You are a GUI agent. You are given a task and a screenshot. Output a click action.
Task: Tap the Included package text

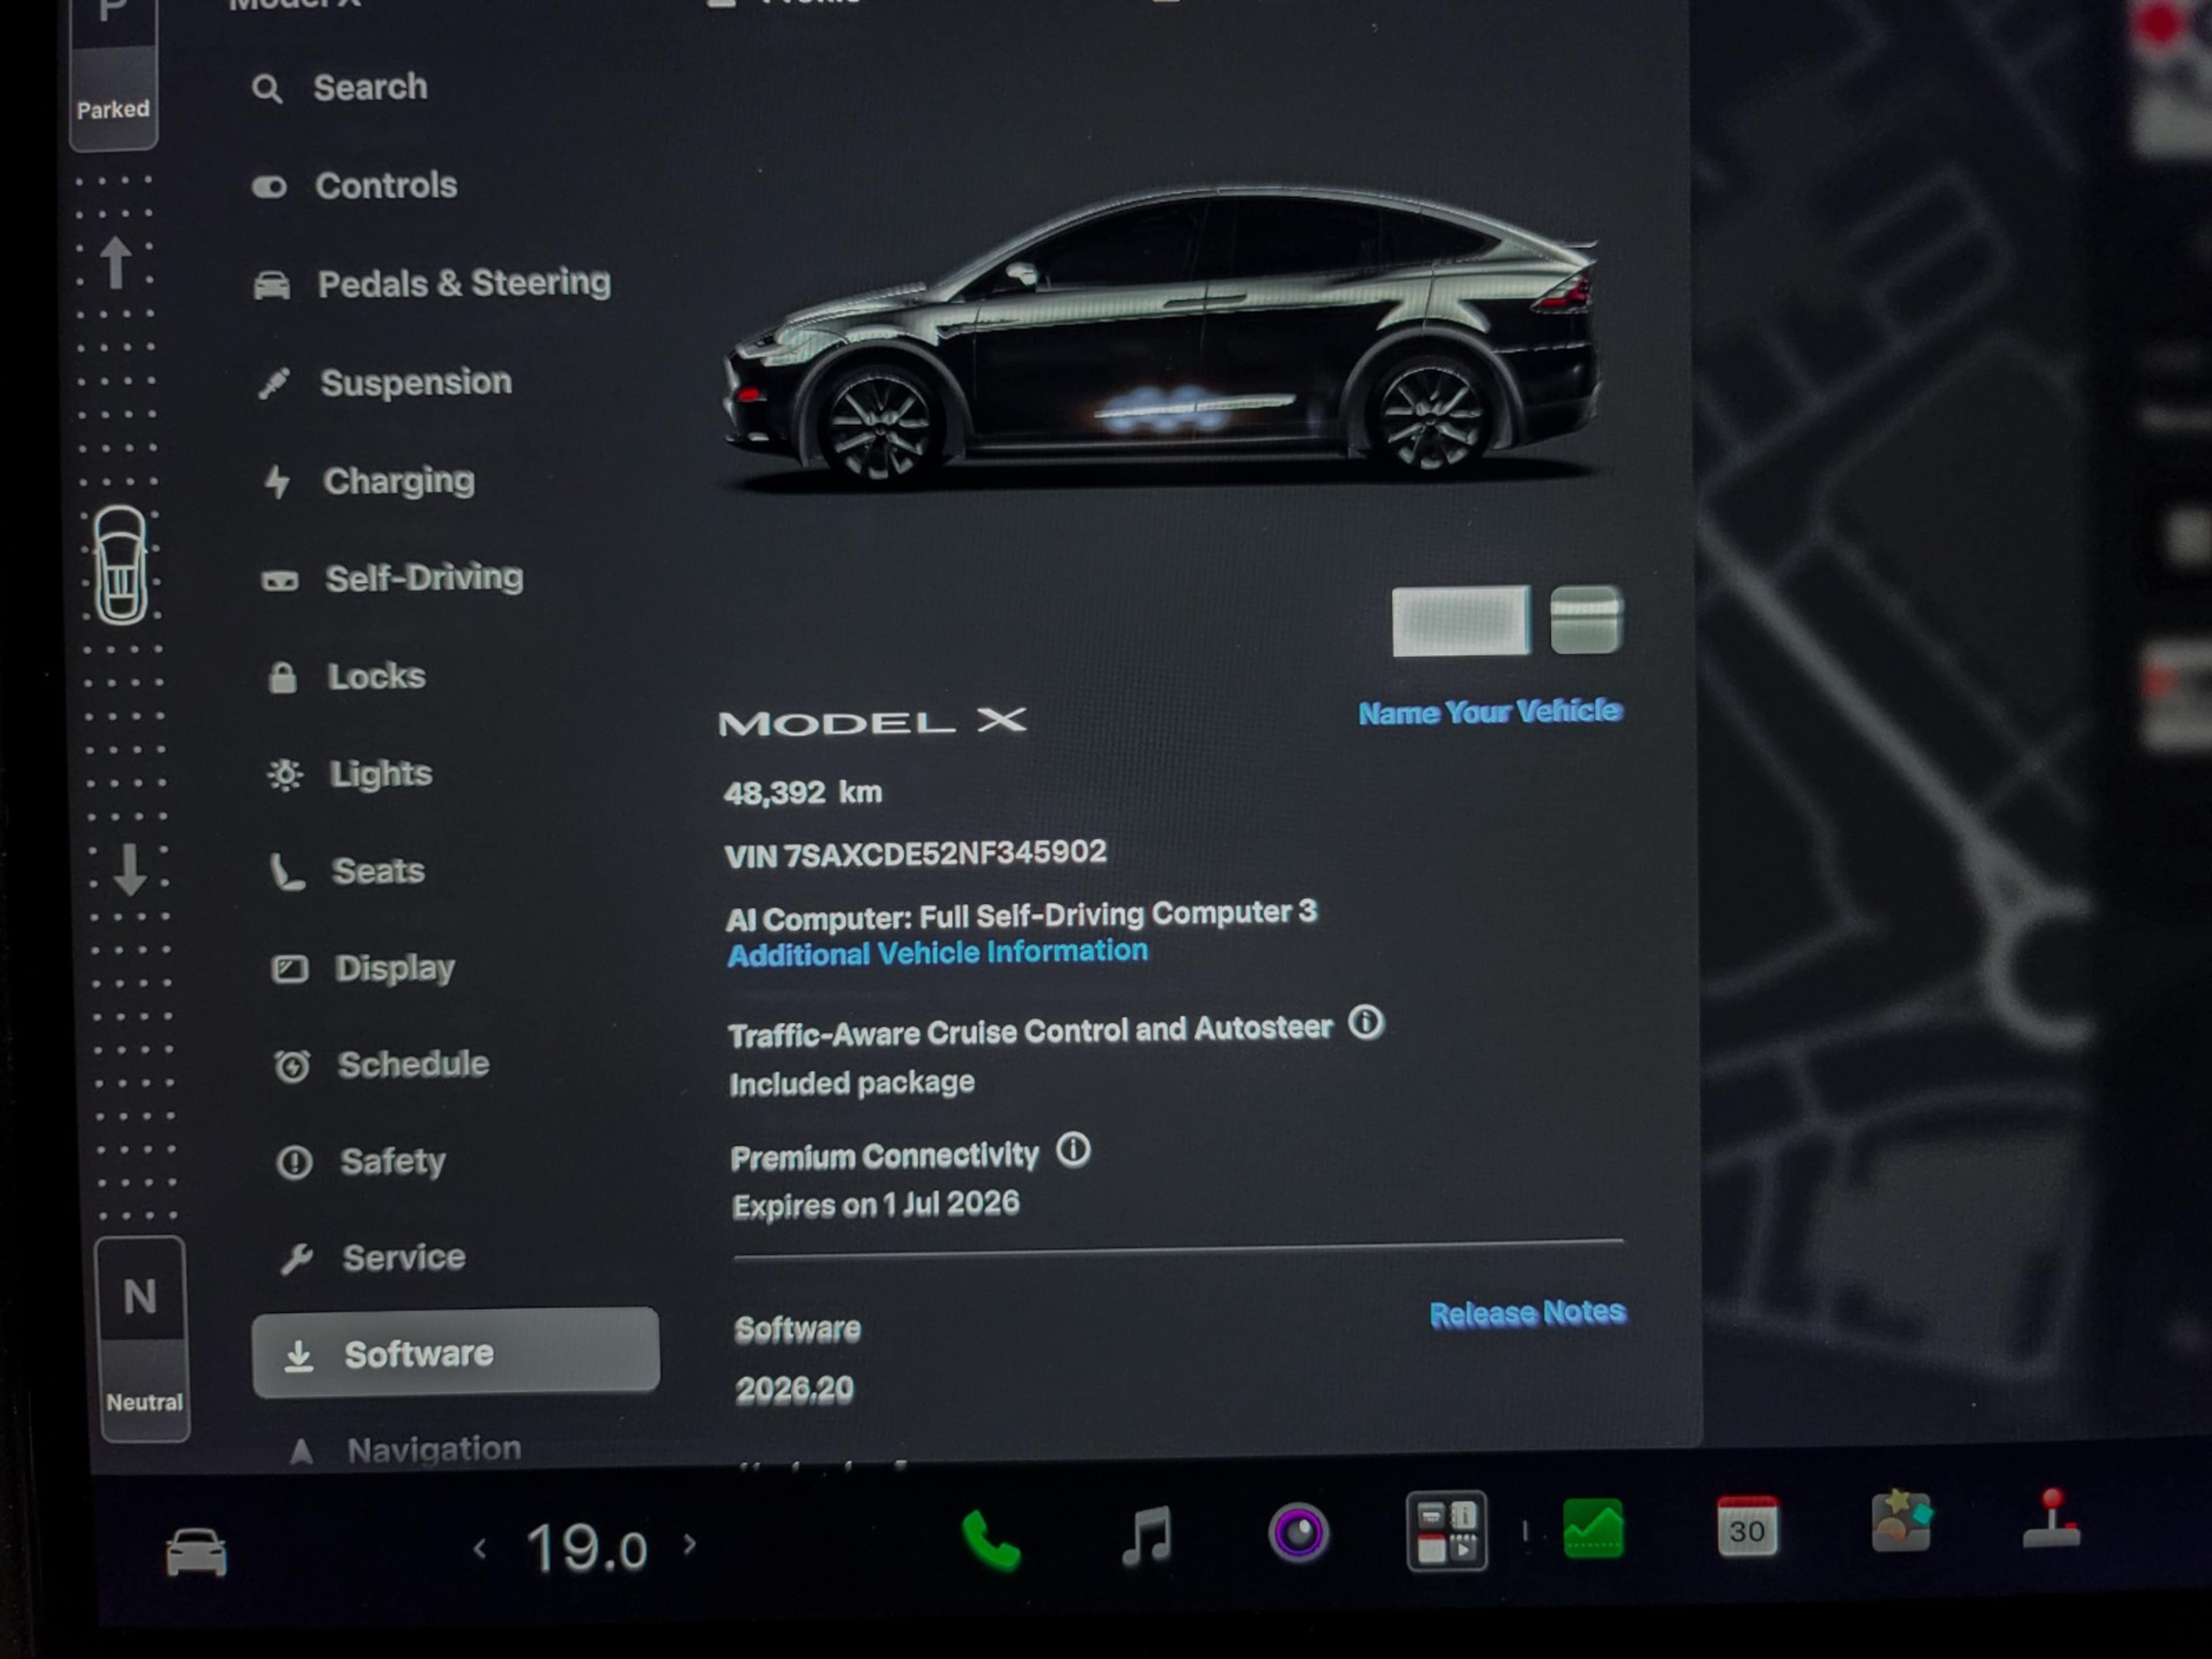[x=852, y=1083]
